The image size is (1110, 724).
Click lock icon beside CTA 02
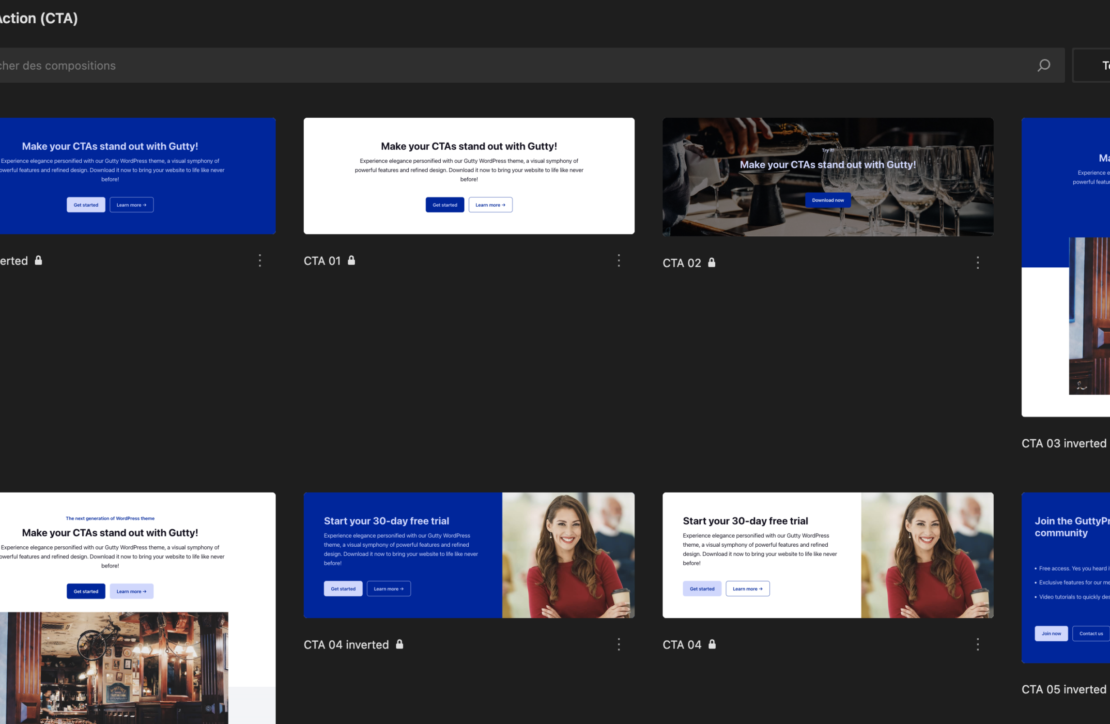pos(711,263)
